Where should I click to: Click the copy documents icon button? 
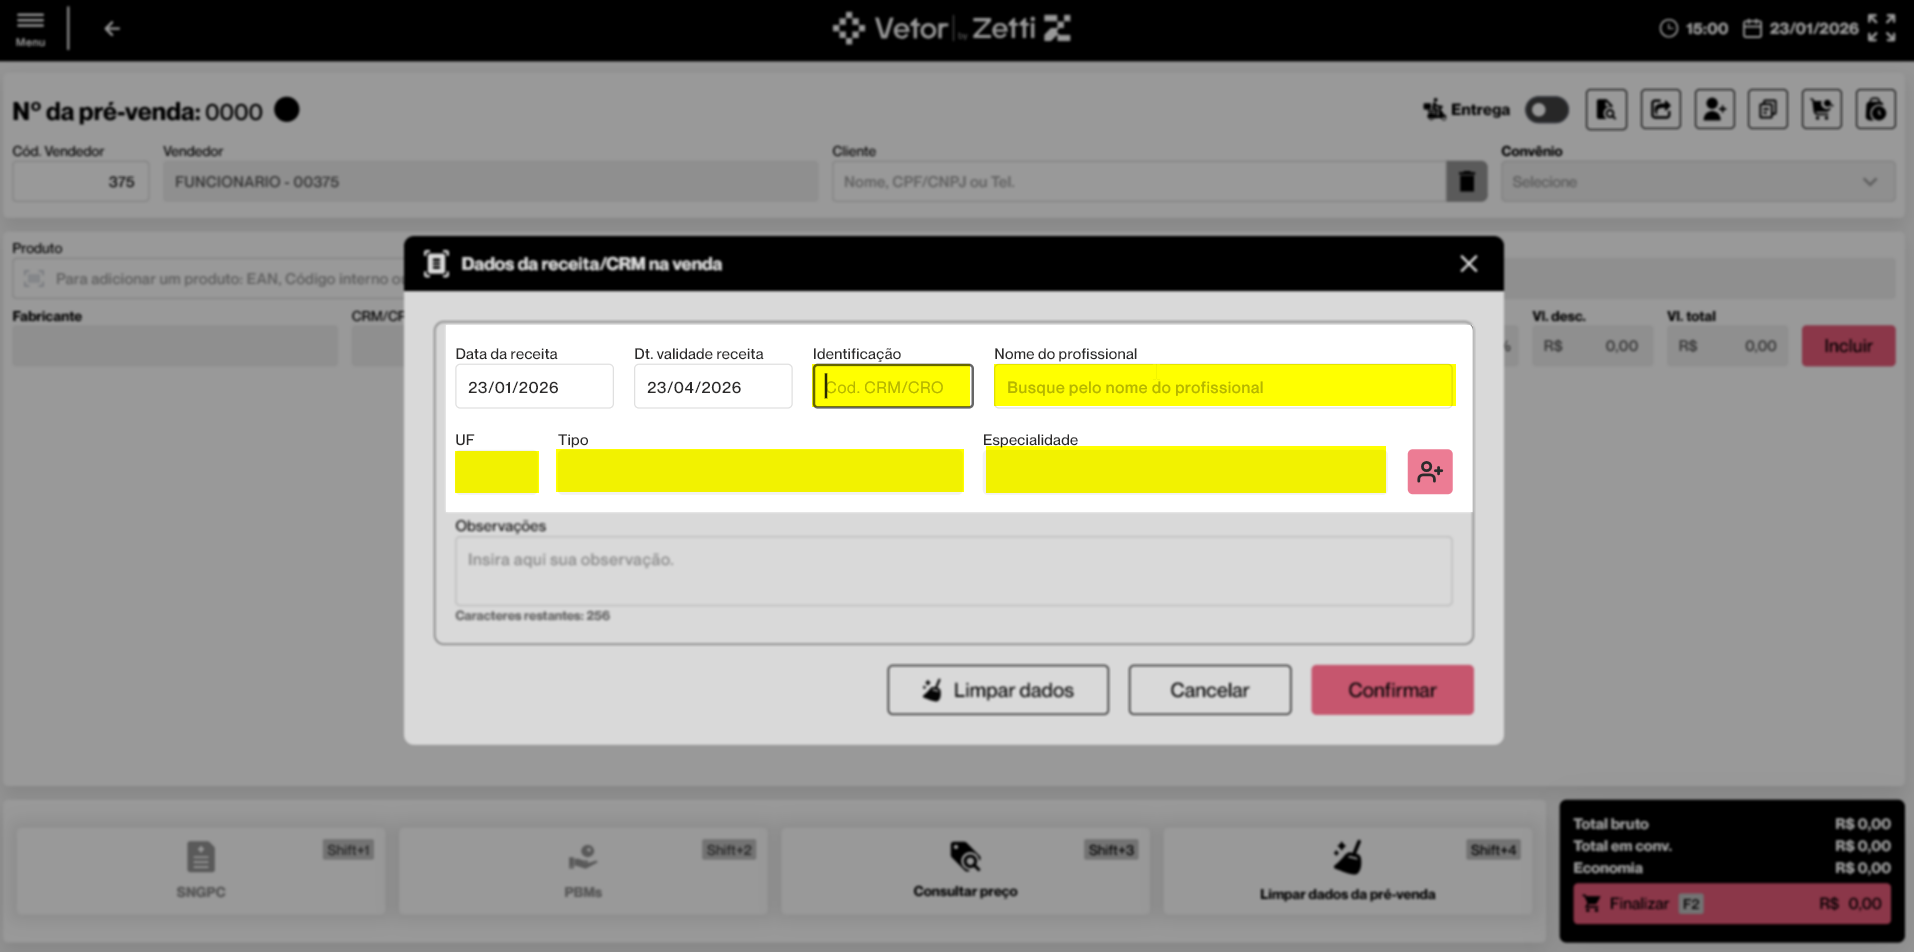pyautogui.click(x=1768, y=110)
